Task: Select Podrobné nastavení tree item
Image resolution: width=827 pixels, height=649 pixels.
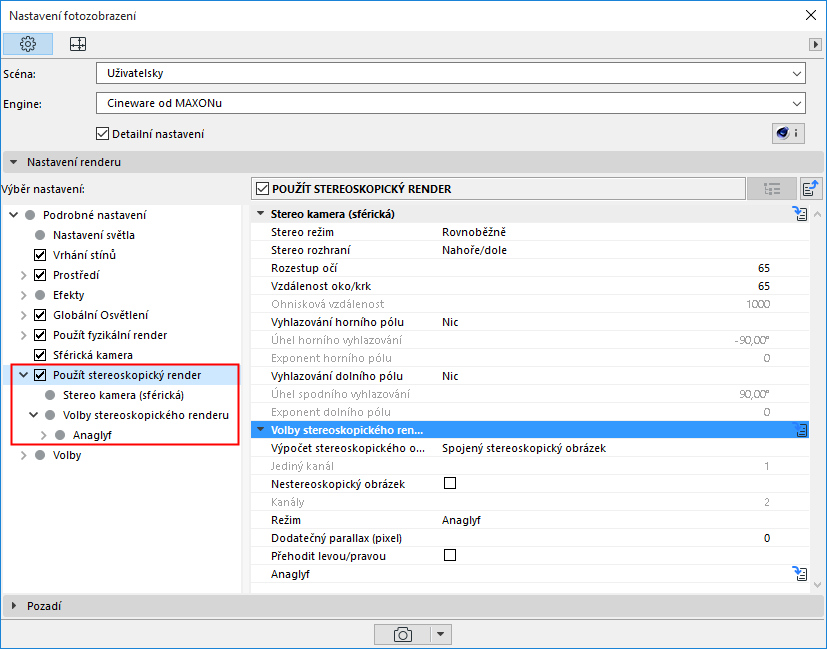Action: [94, 215]
